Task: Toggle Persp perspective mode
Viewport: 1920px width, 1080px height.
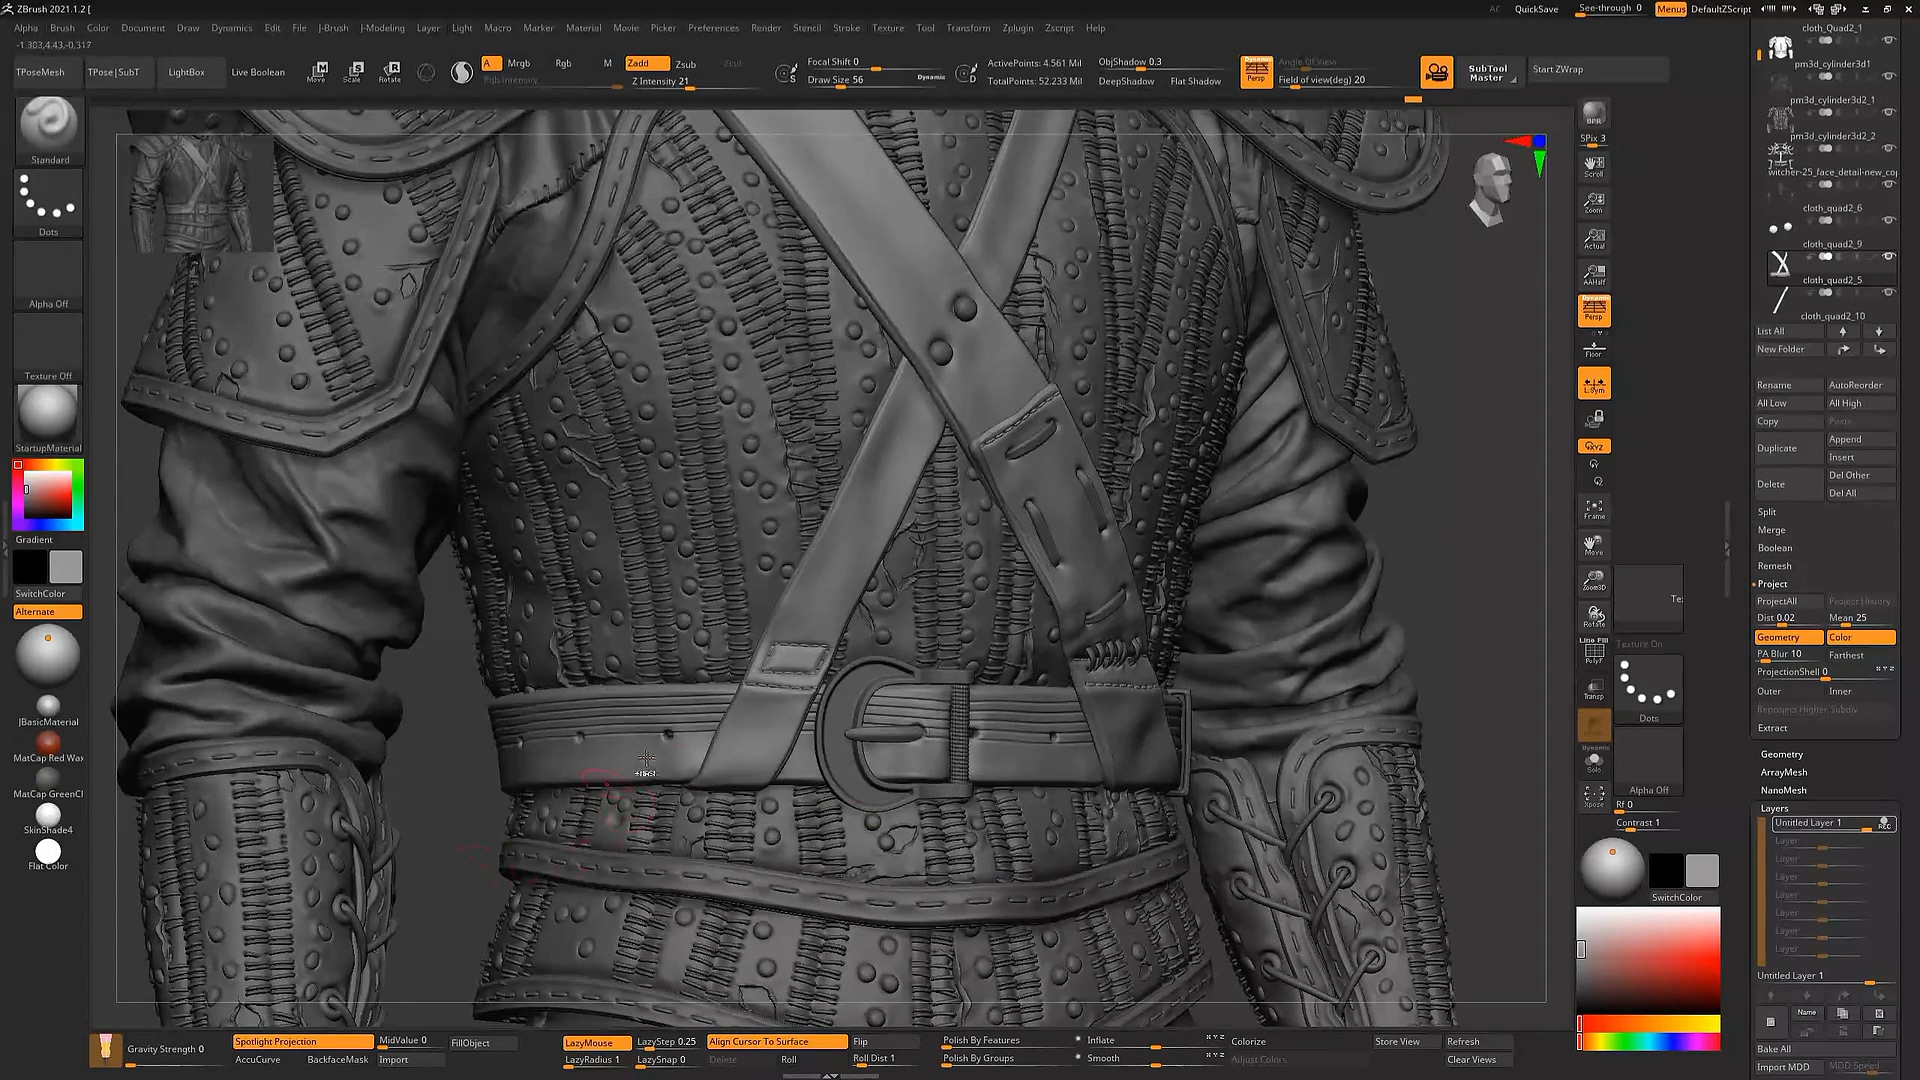Action: point(1594,310)
